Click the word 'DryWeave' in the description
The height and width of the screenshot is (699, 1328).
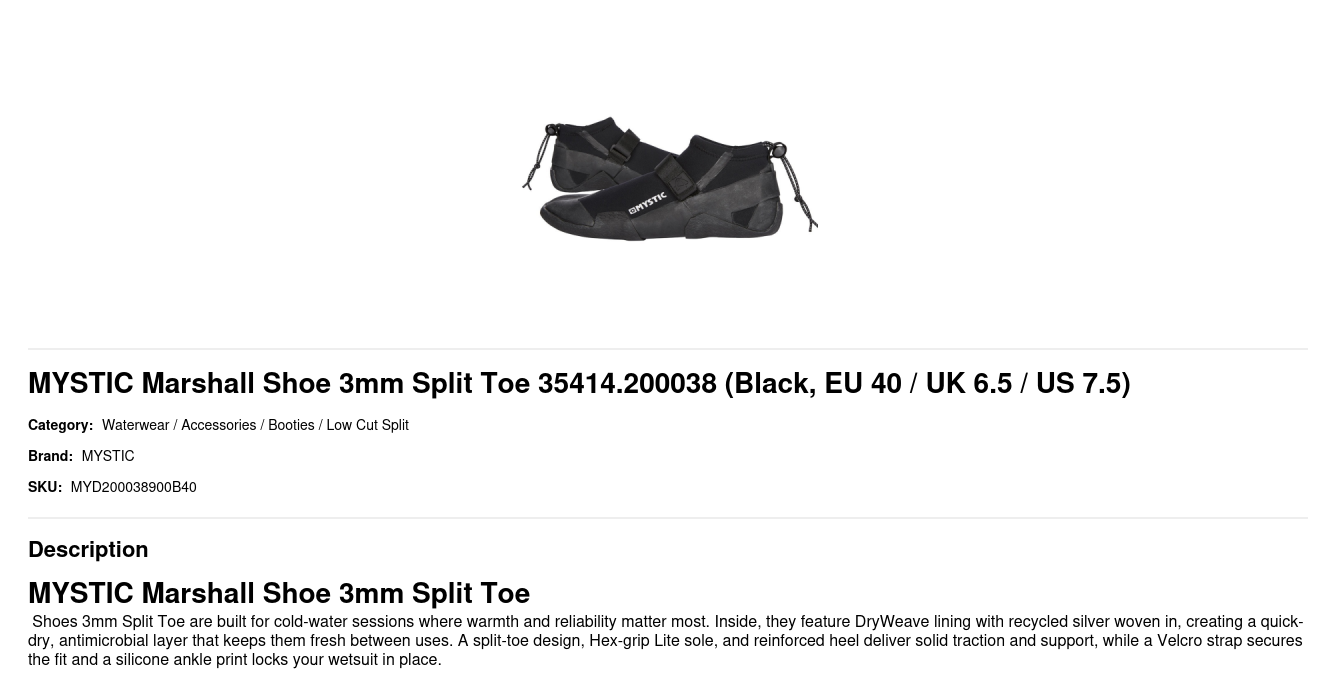click(891, 622)
